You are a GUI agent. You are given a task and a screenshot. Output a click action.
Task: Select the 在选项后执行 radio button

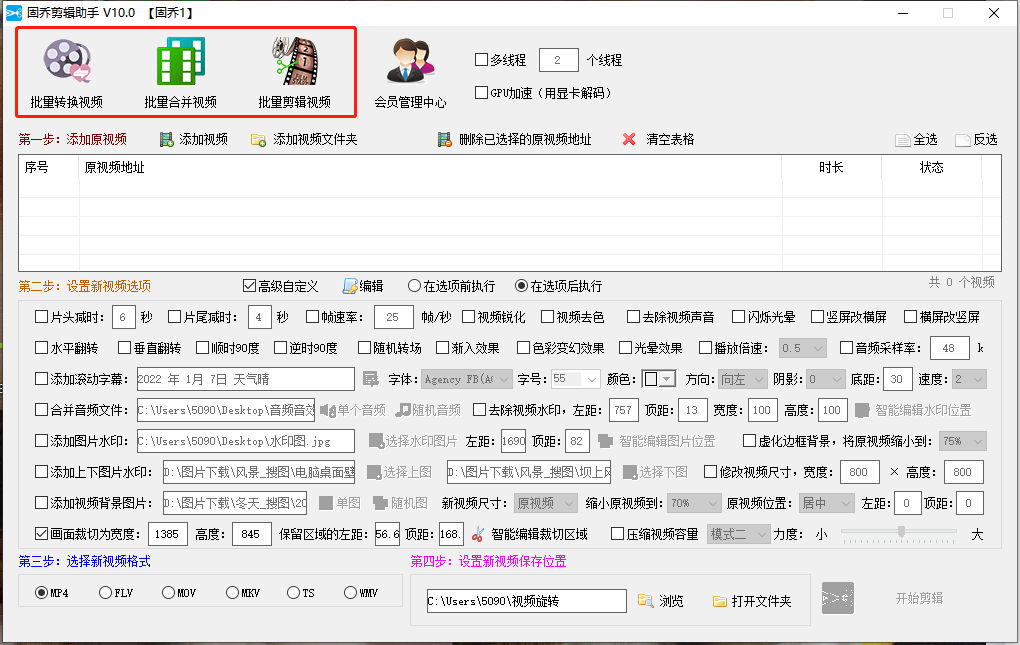521,285
